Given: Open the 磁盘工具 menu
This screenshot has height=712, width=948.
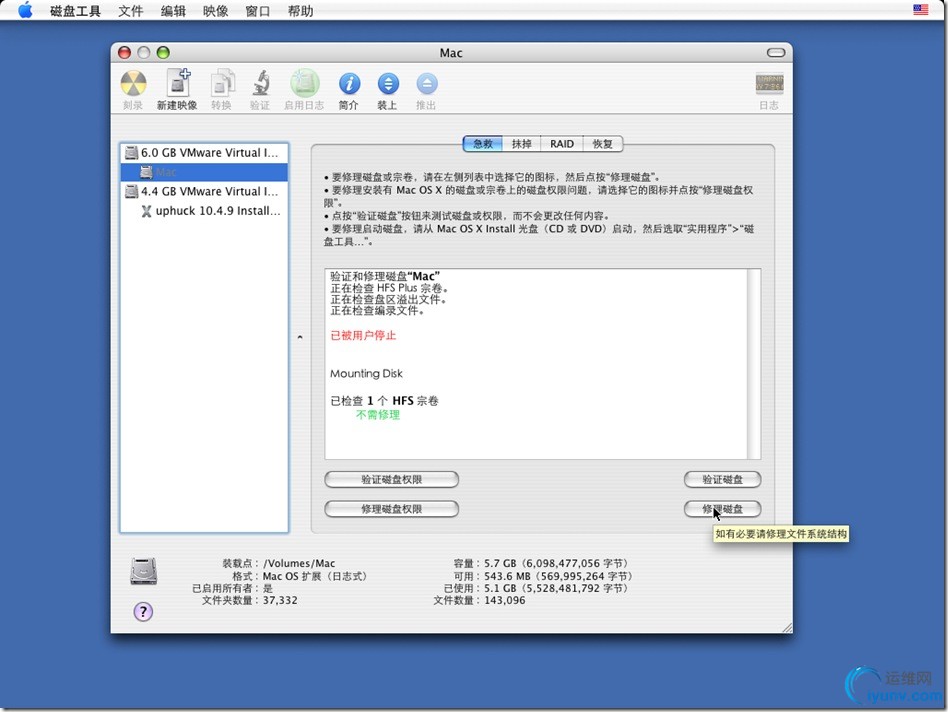Looking at the screenshot, I should point(75,11).
